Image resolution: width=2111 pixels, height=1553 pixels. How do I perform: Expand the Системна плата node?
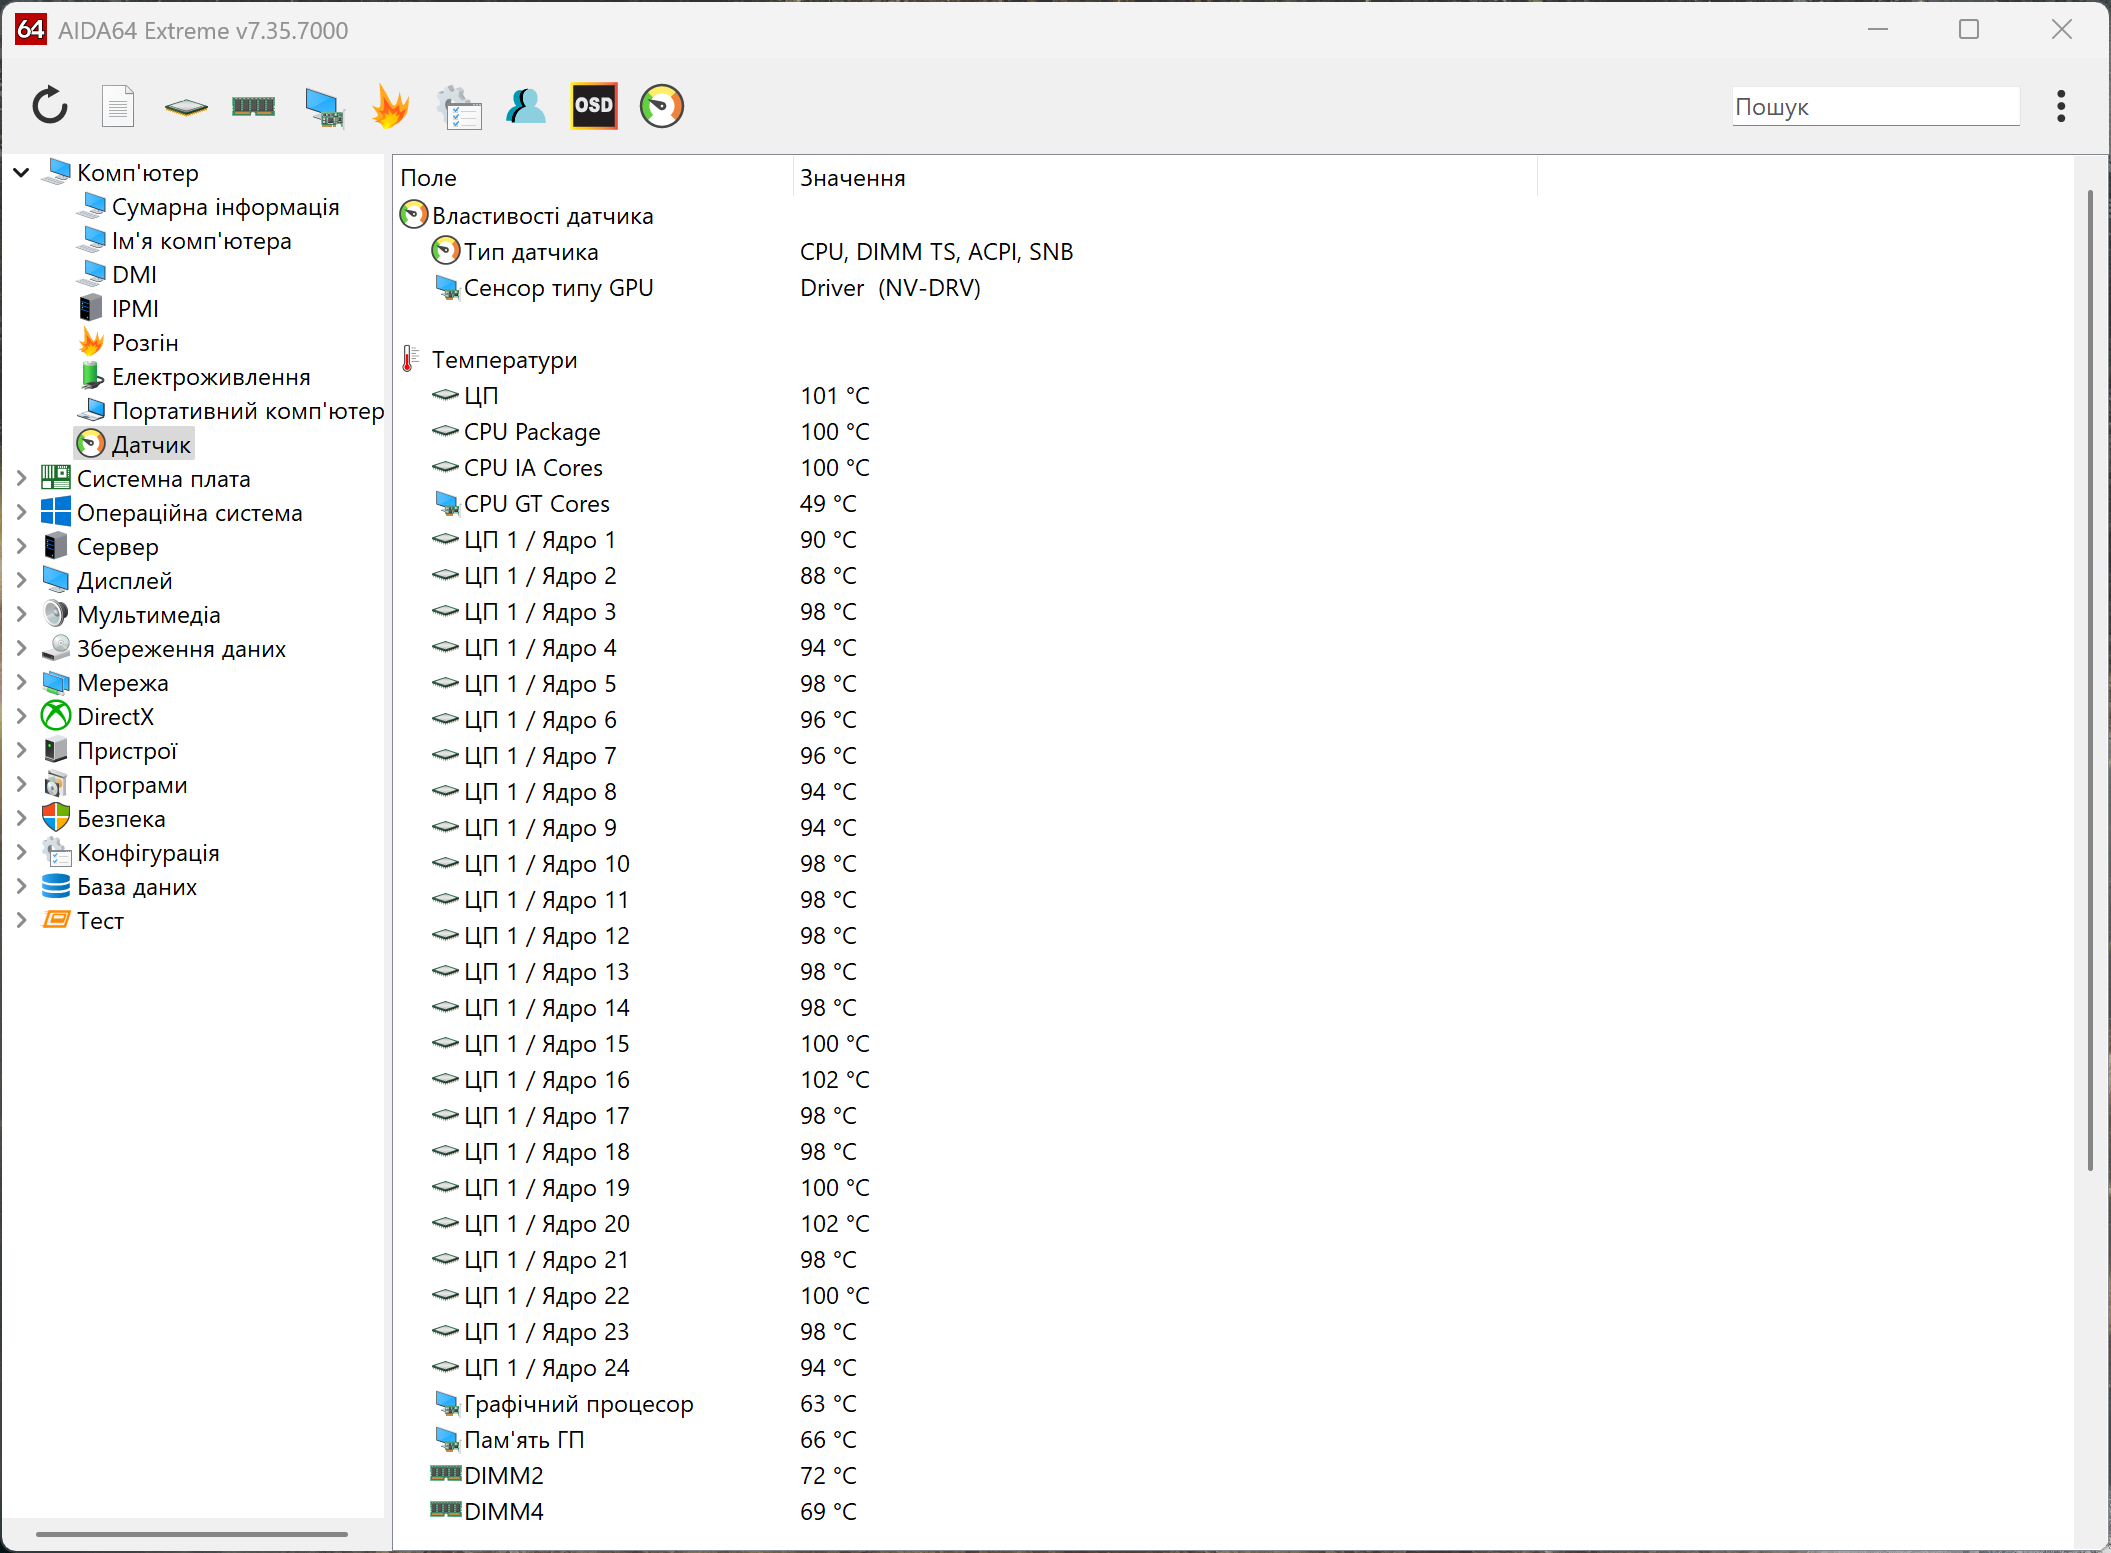[x=21, y=479]
